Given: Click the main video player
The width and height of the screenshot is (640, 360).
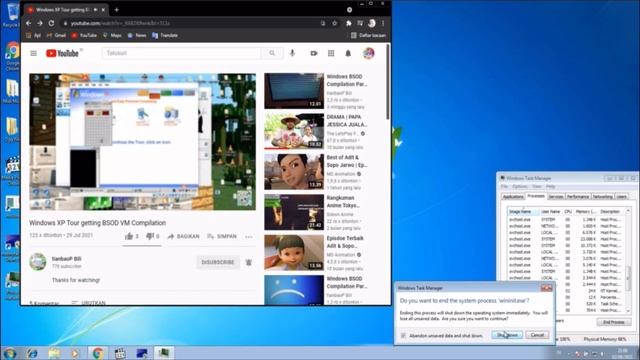Looking at the screenshot, I should (142, 142).
